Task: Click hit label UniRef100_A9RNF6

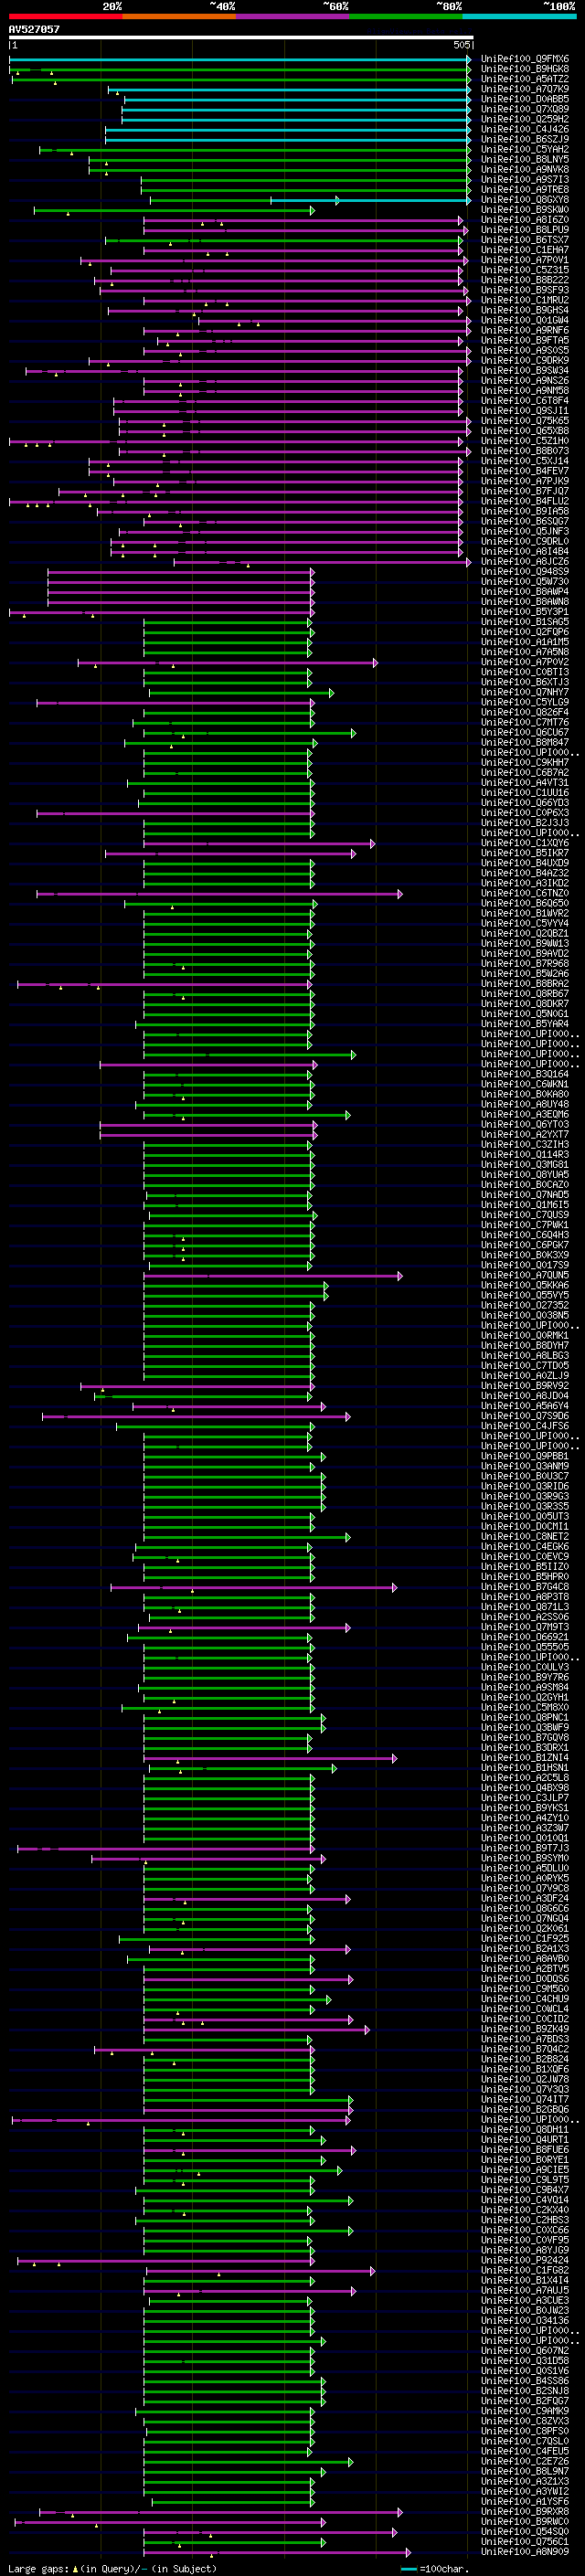Action: (525, 330)
